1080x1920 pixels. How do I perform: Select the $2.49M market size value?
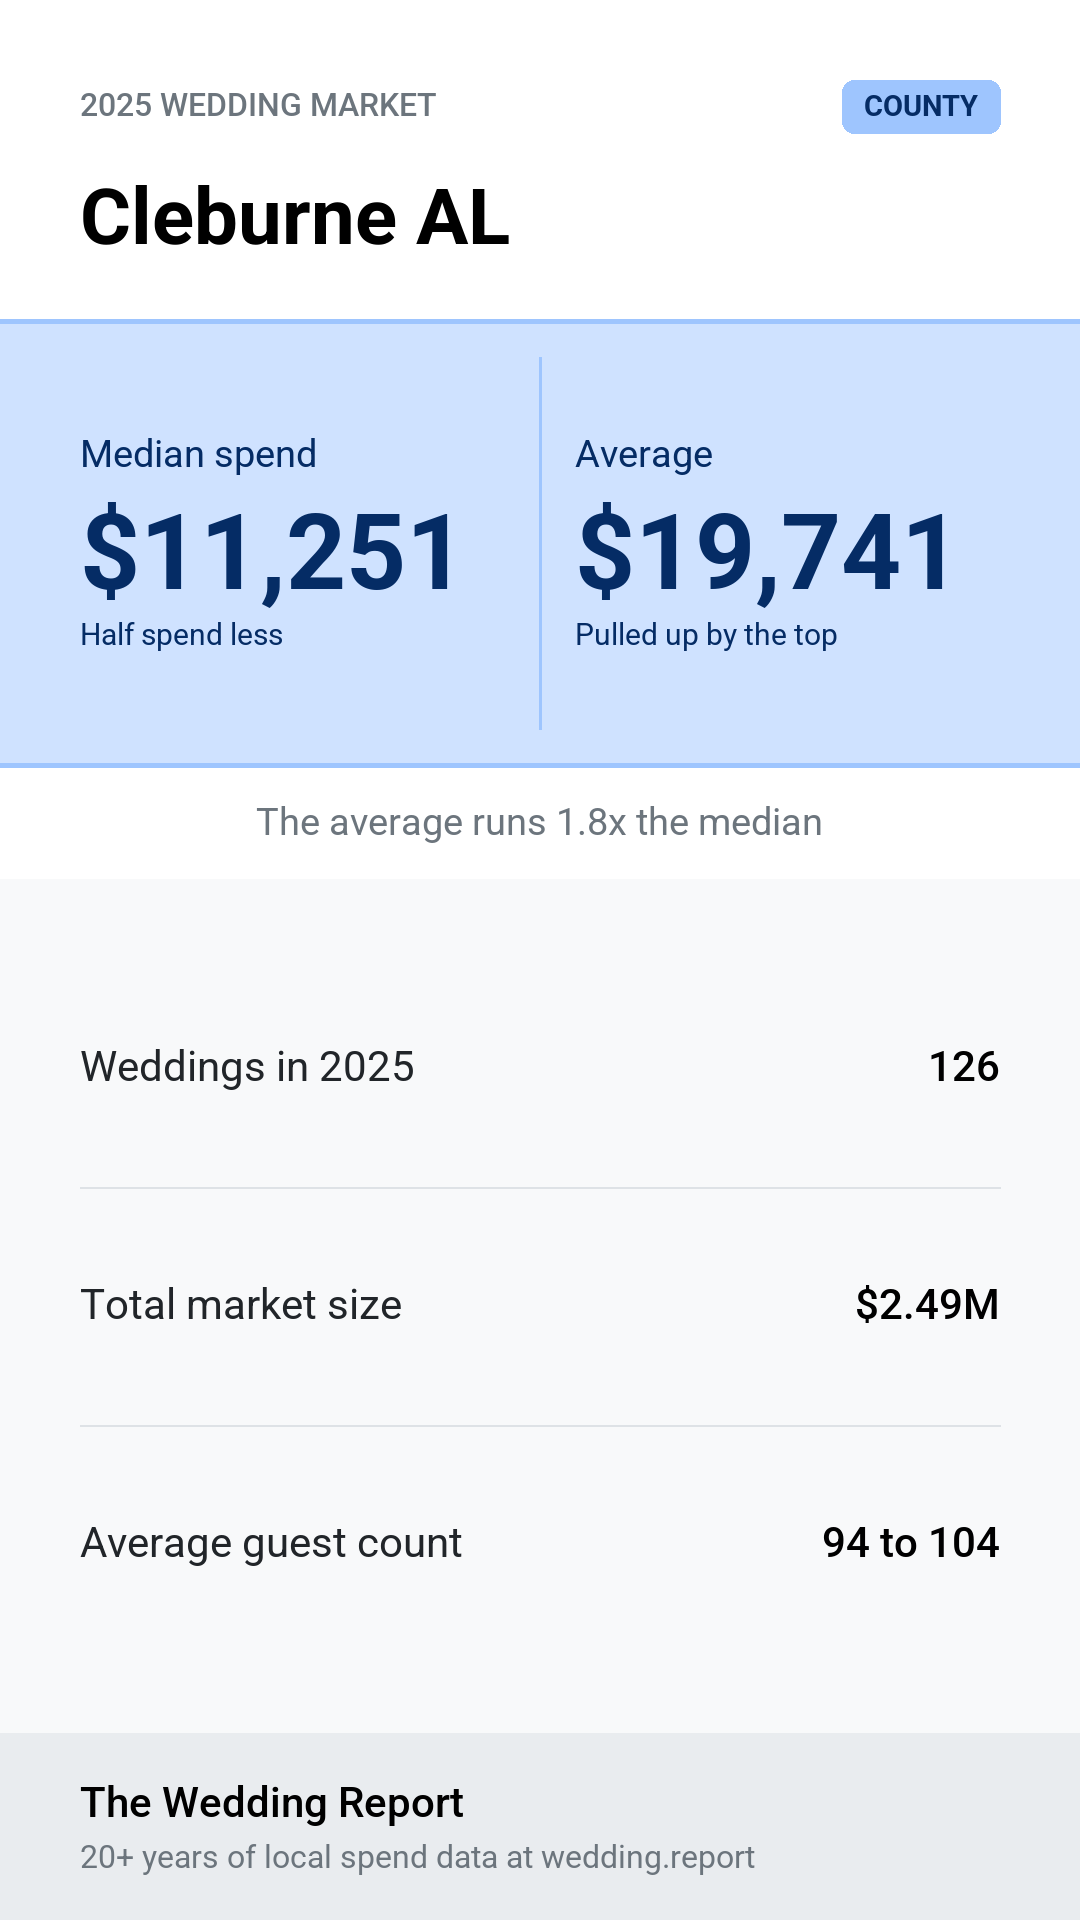coord(927,1305)
